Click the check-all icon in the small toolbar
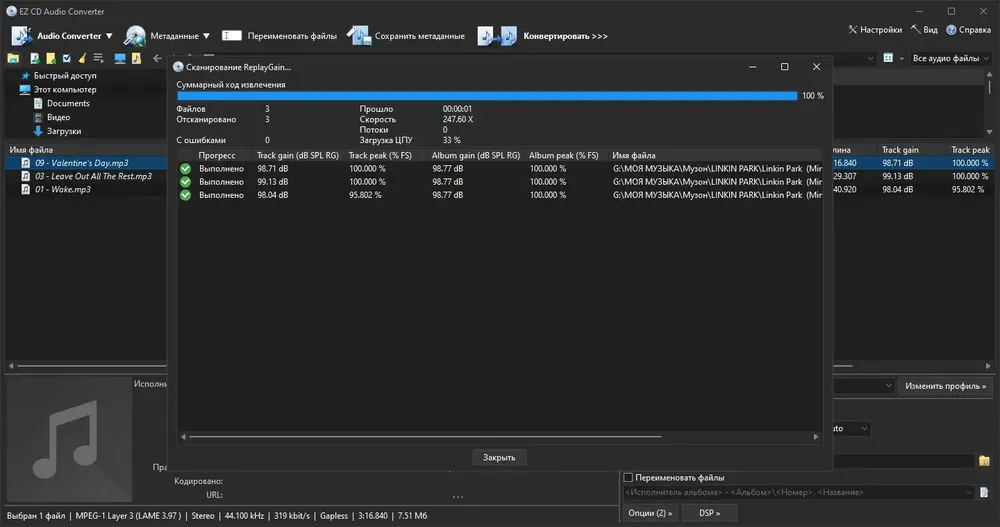 (66, 58)
